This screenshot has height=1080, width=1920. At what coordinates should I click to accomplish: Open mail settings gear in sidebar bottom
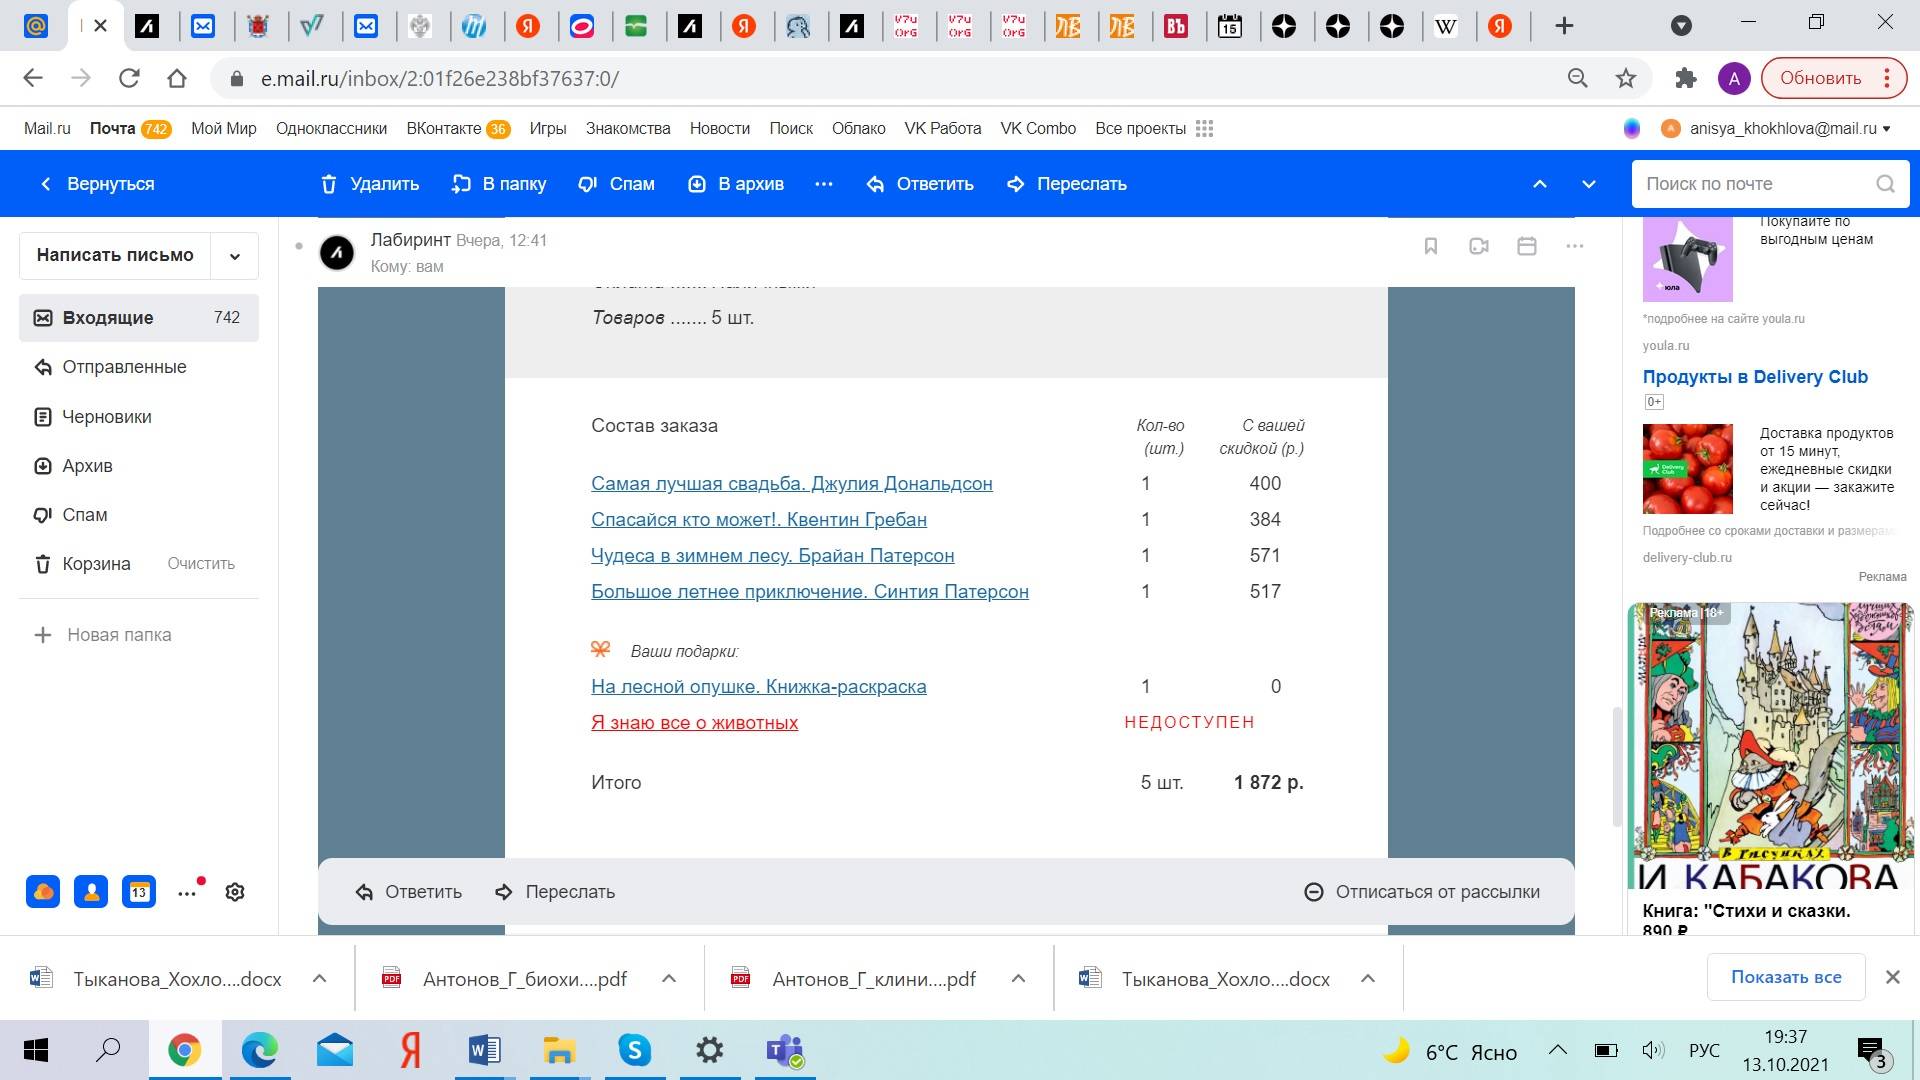pos(235,892)
